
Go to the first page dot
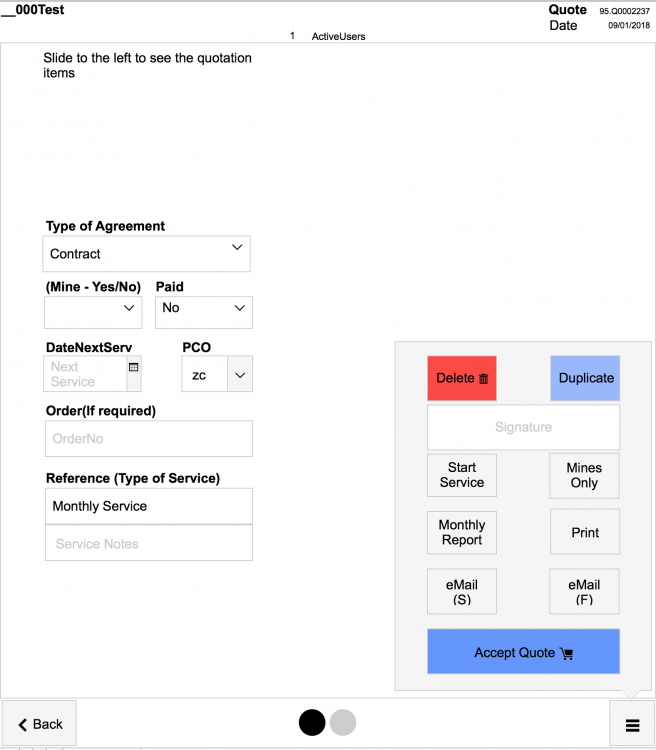[x=312, y=722]
